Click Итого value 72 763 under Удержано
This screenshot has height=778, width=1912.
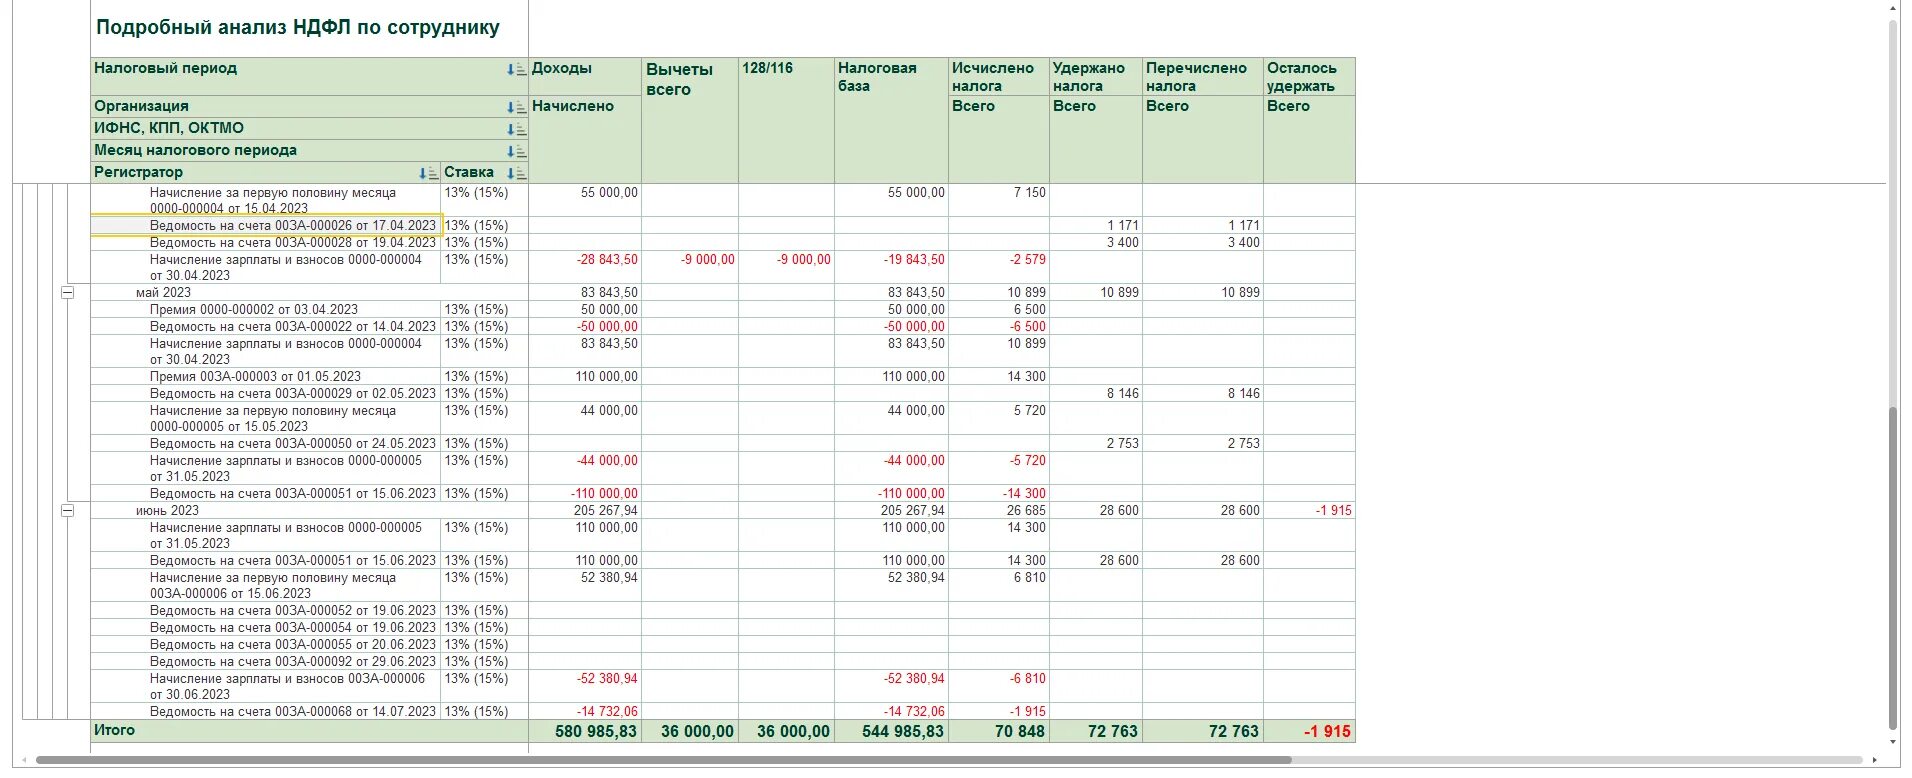1113,732
